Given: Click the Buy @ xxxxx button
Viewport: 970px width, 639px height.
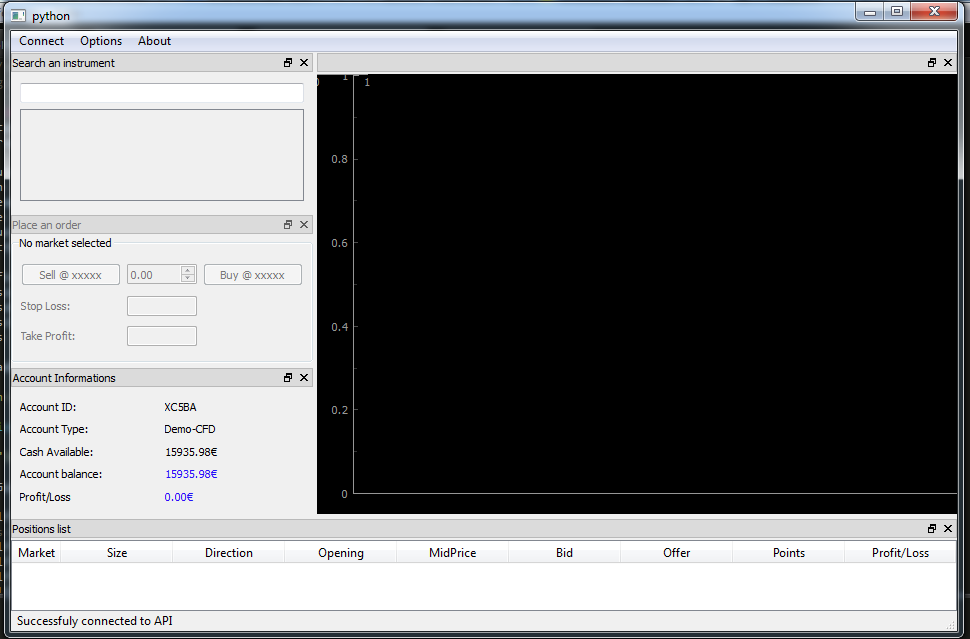Looking at the screenshot, I should [x=252, y=275].
